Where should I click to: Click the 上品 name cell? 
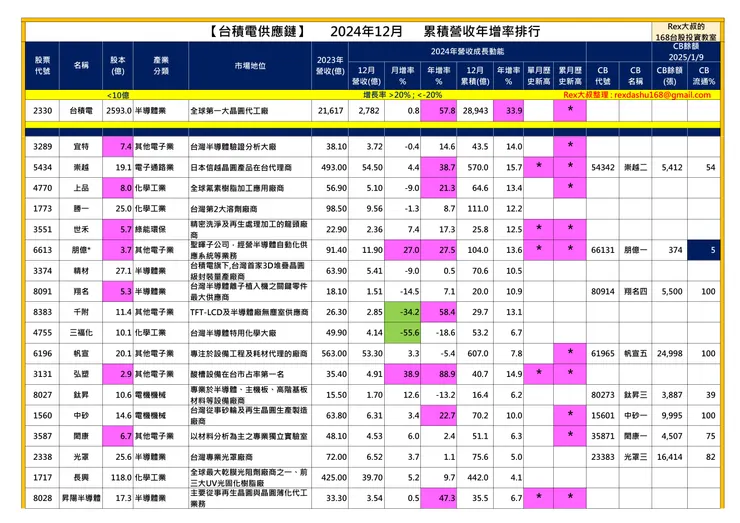(x=81, y=188)
